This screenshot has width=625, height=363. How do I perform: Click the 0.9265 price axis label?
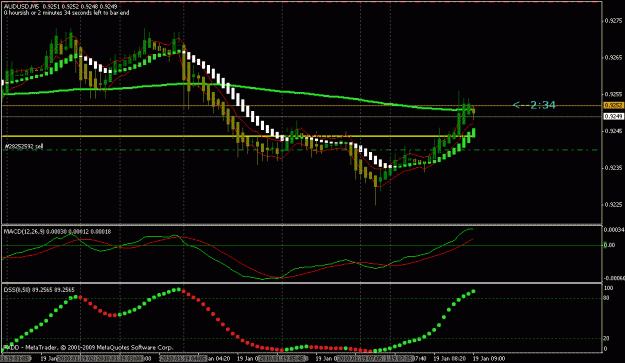pos(613,57)
